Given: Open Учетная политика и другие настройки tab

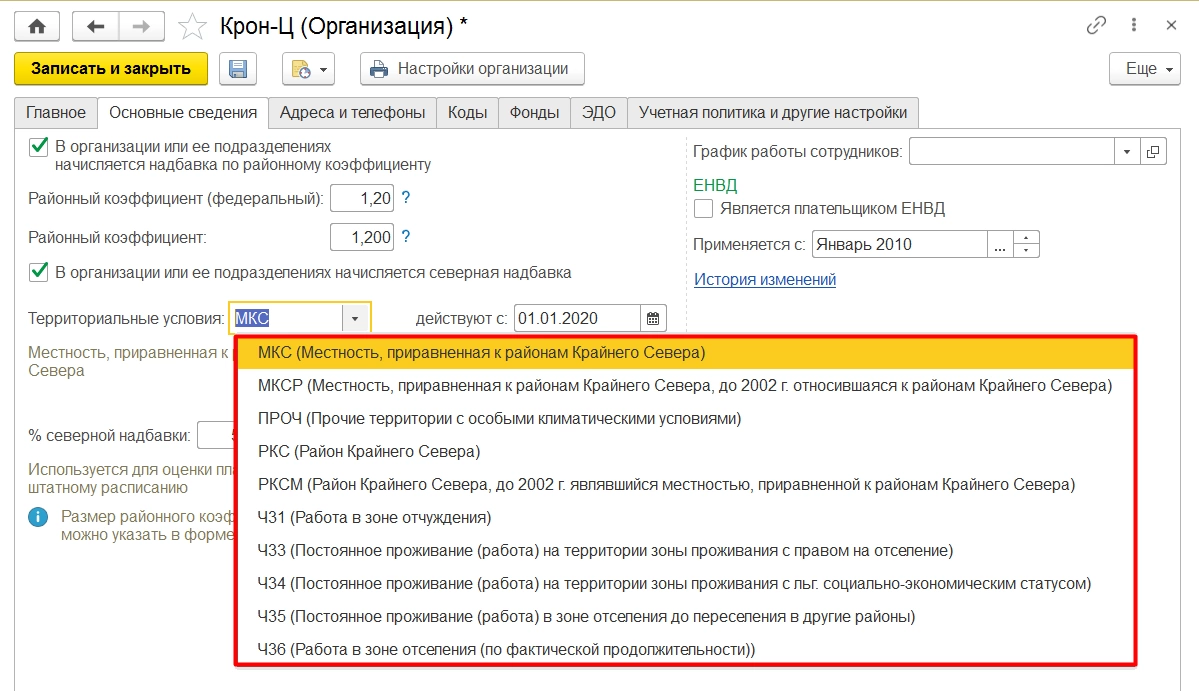Looking at the screenshot, I should tap(772, 112).
